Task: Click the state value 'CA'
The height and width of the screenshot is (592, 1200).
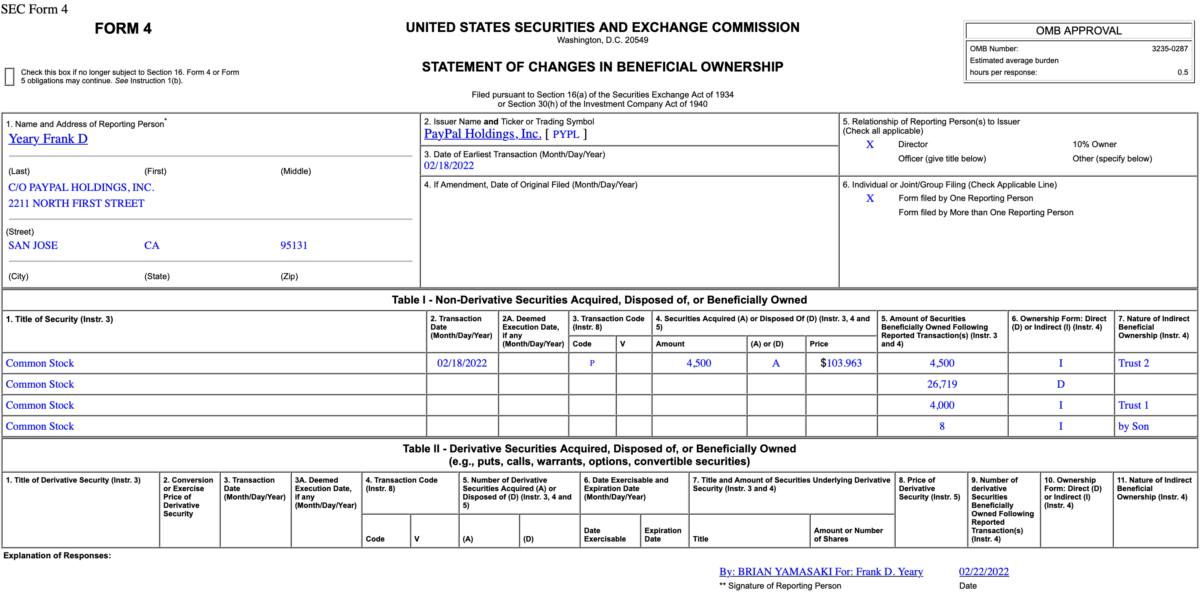Action: tap(152, 244)
